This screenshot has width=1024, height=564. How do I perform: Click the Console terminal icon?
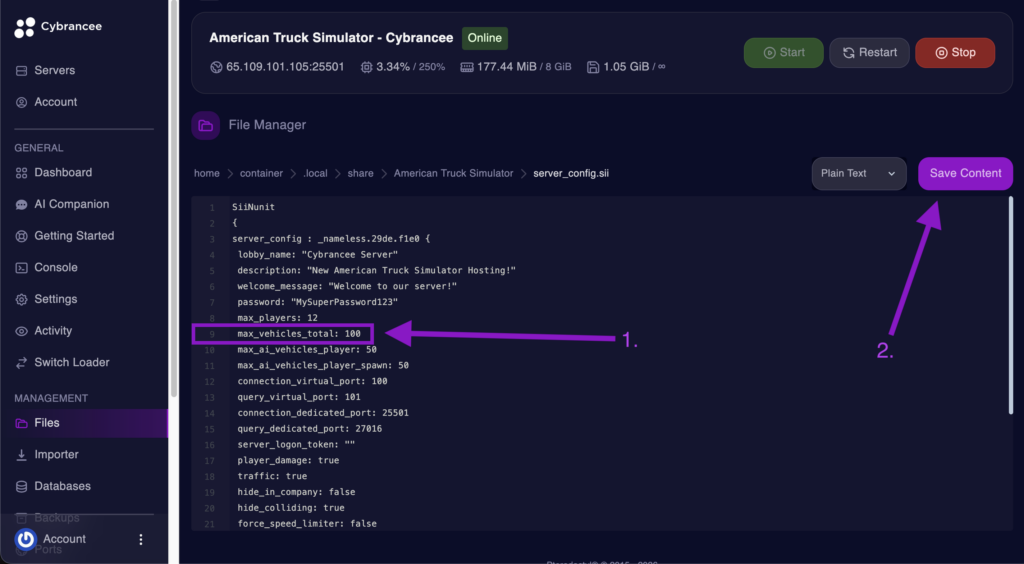click(22, 268)
